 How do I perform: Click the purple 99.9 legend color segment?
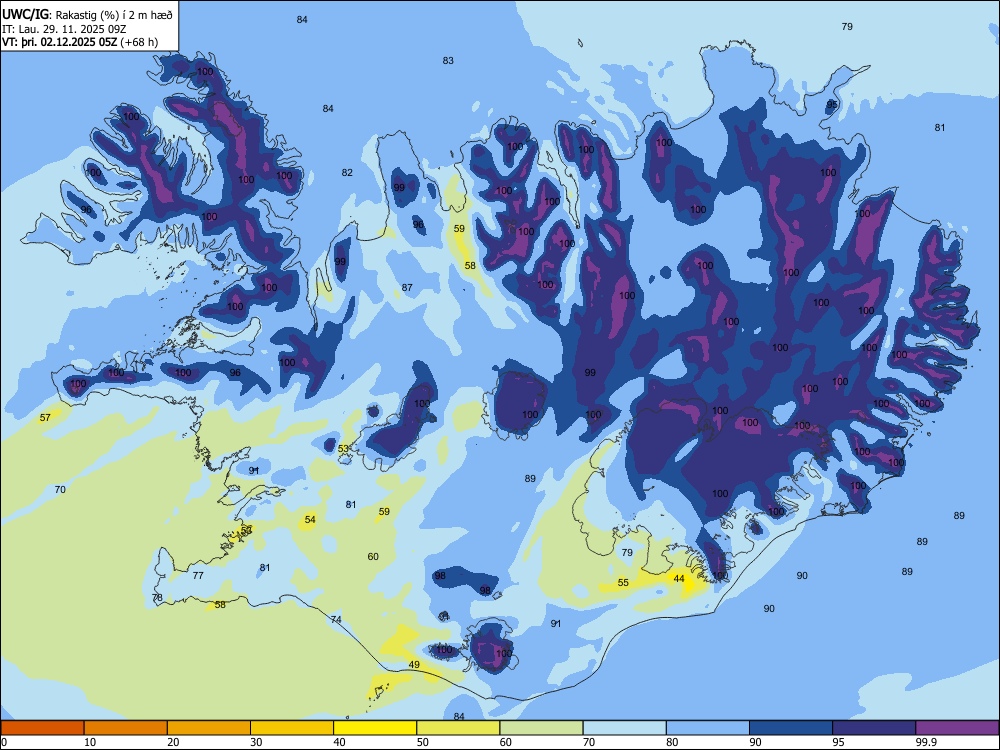(x=957, y=728)
